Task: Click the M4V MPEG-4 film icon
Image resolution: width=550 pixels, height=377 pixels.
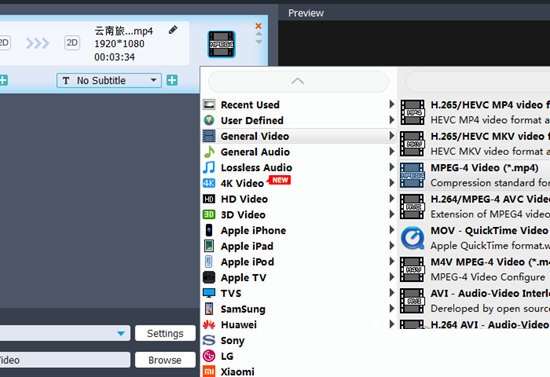Action: 412,269
